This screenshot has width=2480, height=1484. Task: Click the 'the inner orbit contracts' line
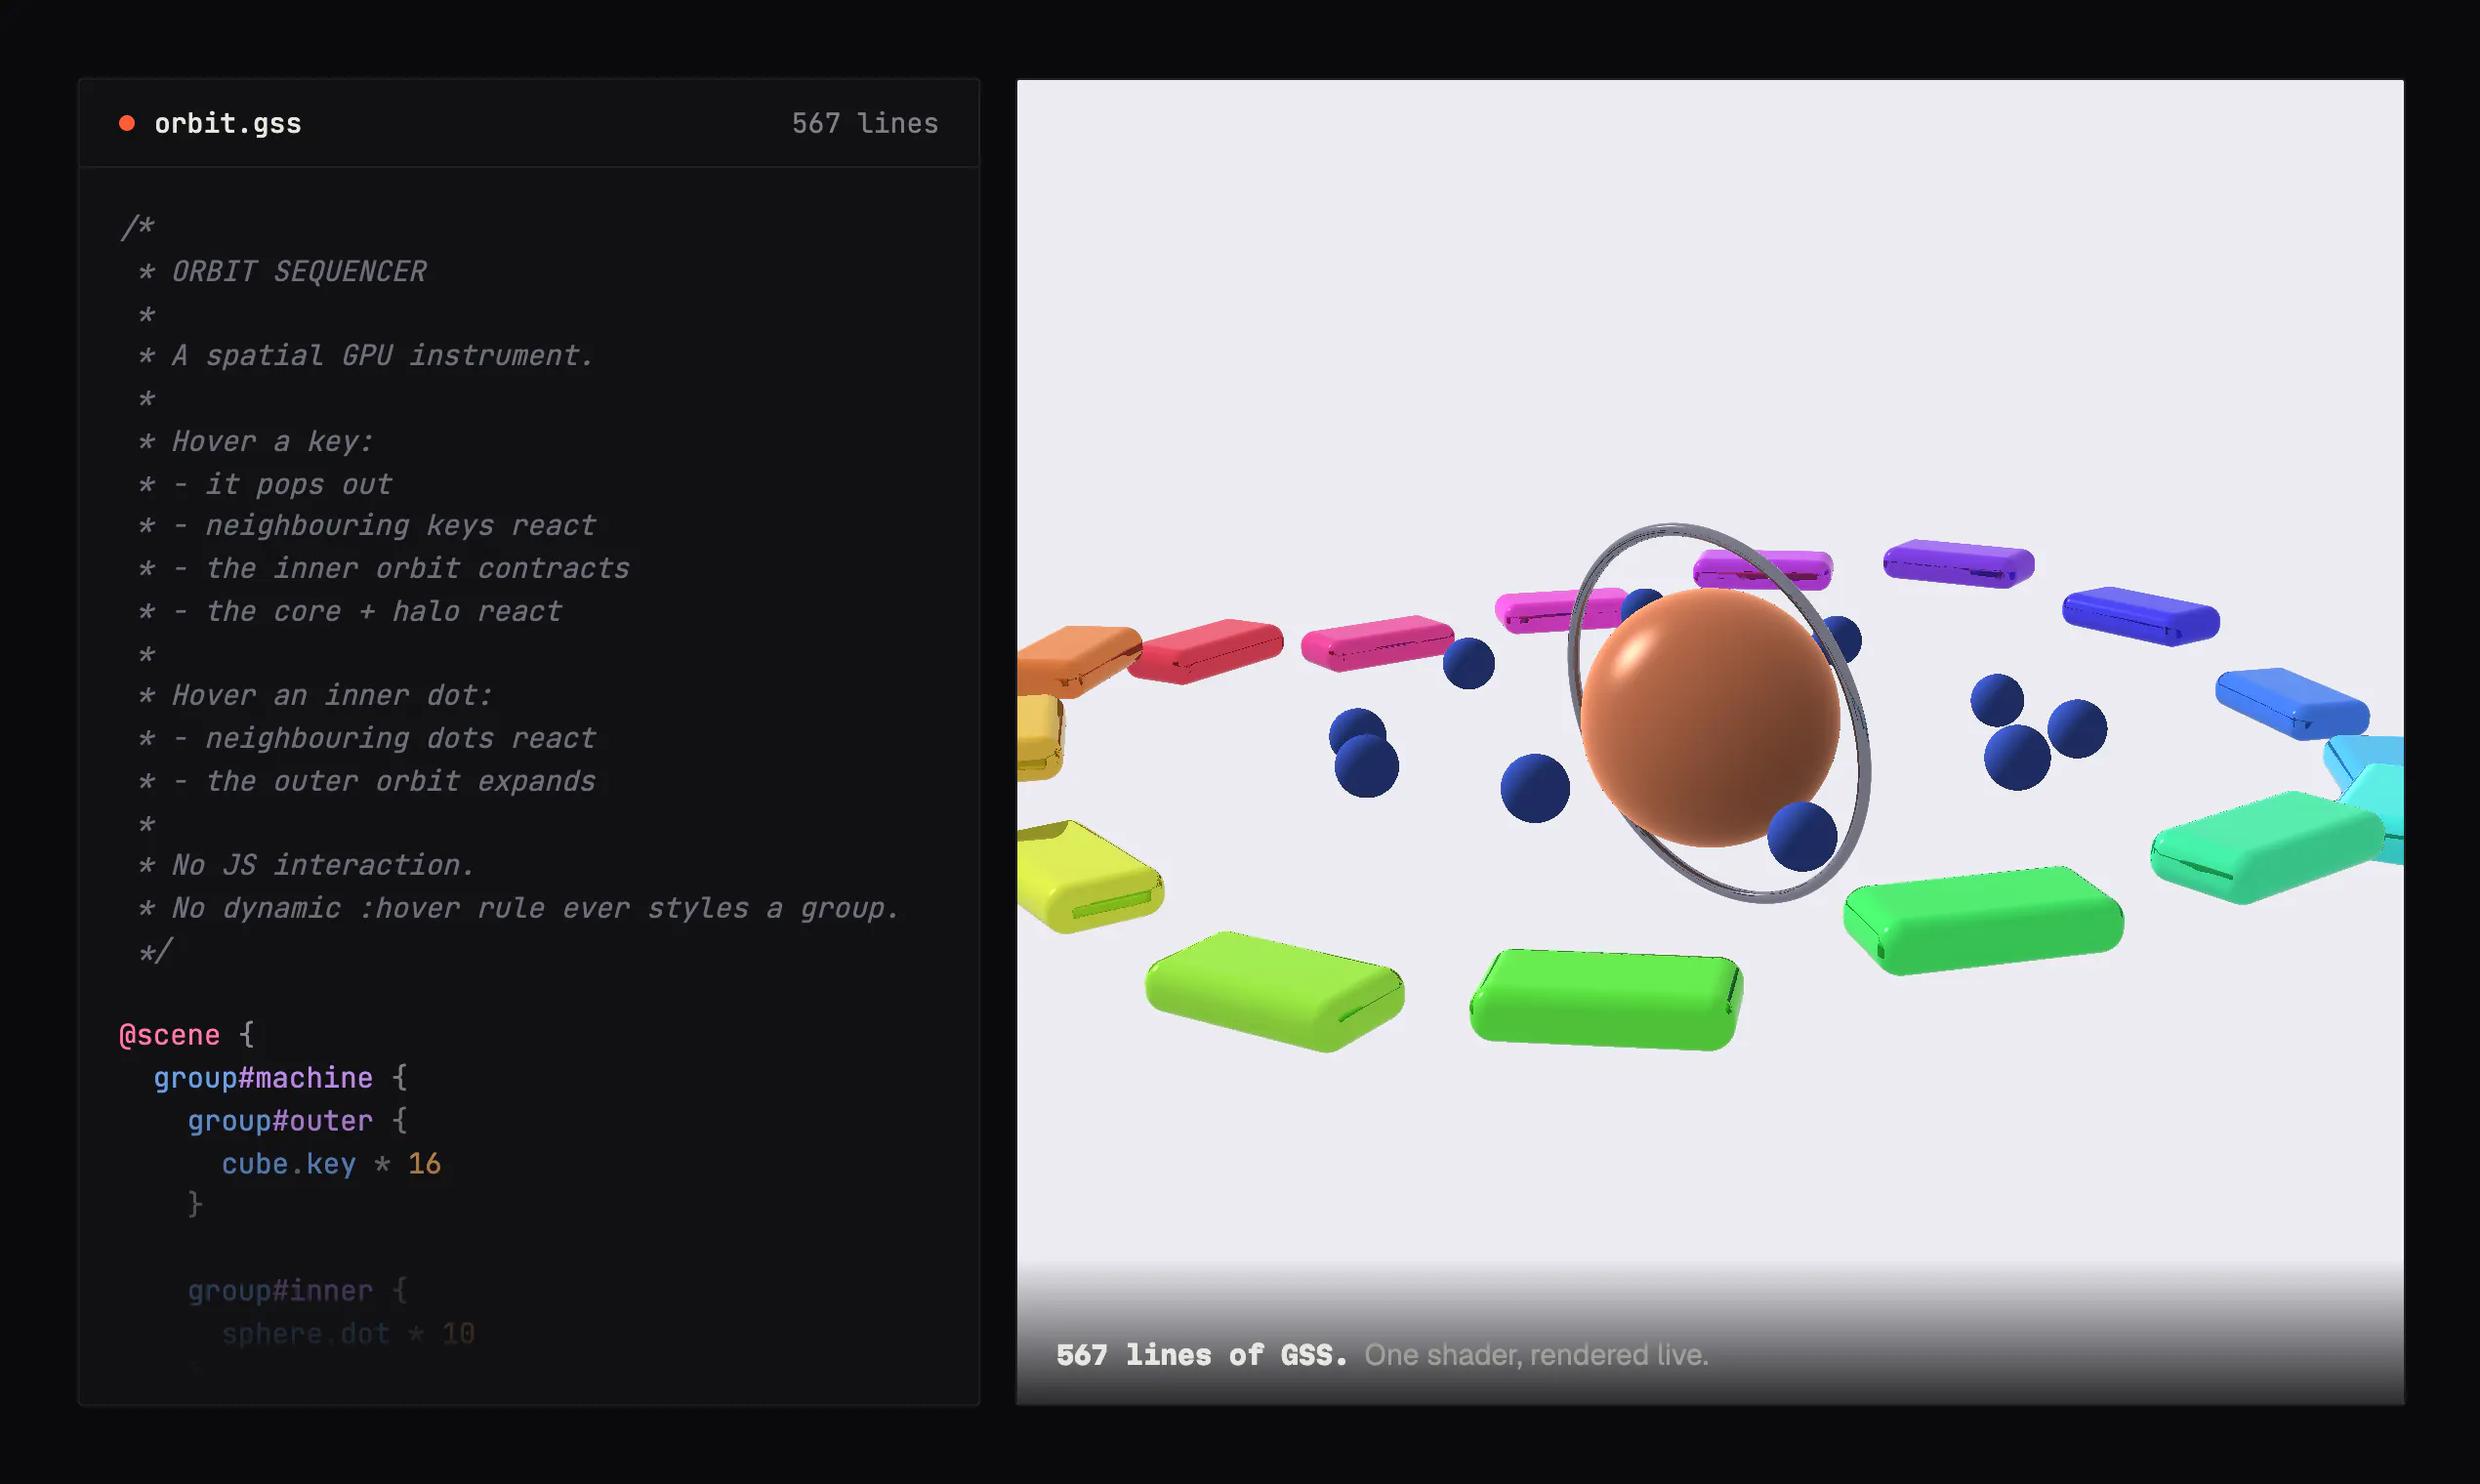click(x=417, y=568)
